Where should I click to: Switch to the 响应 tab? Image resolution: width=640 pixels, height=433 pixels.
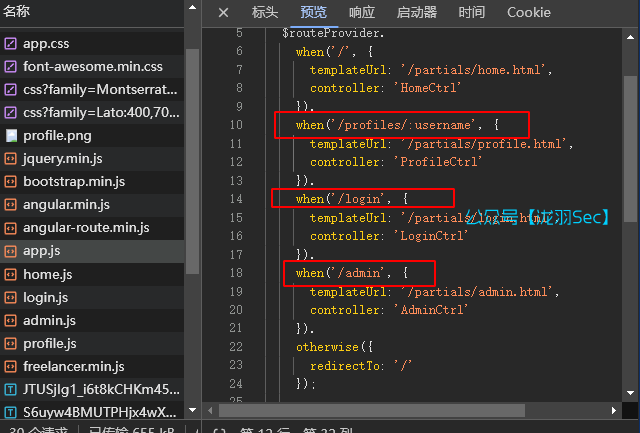tap(362, 12)
